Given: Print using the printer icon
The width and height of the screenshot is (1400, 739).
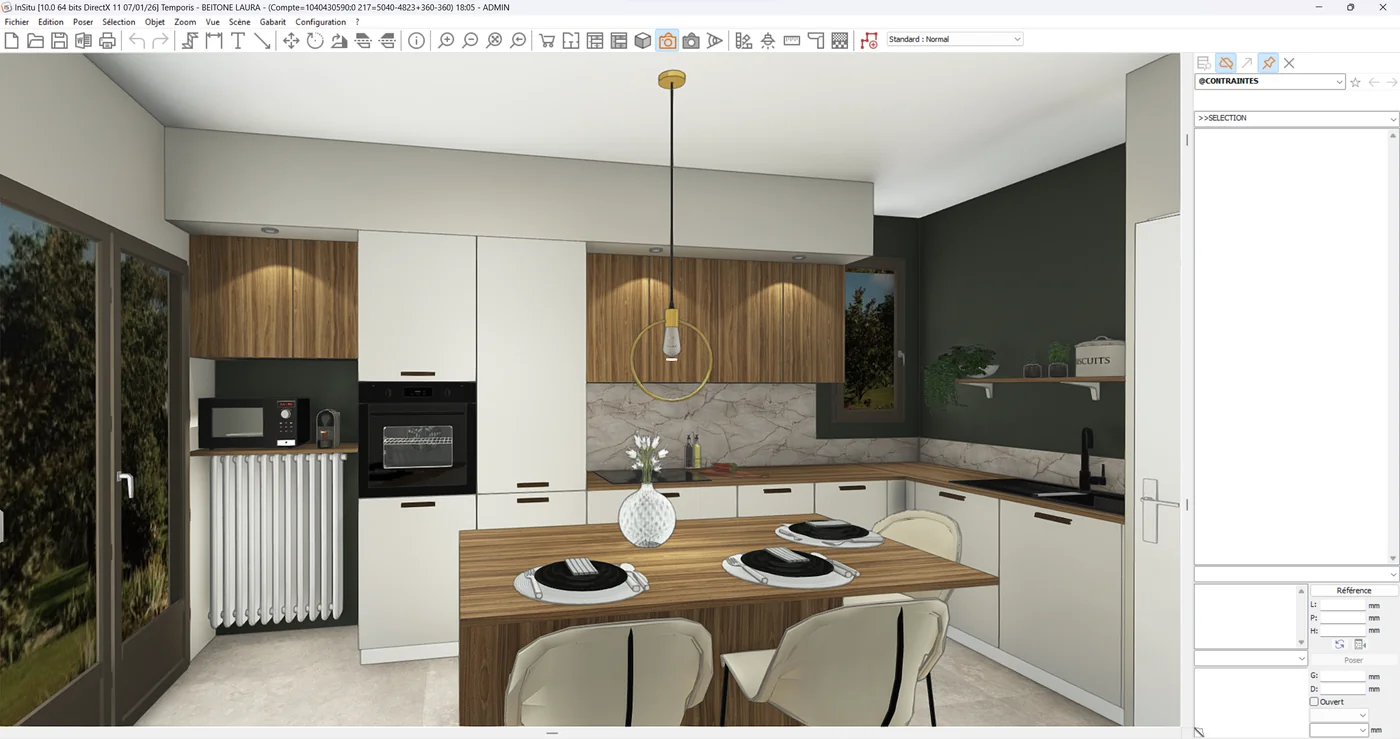Looking at the screenshot, I should (107, 40).
